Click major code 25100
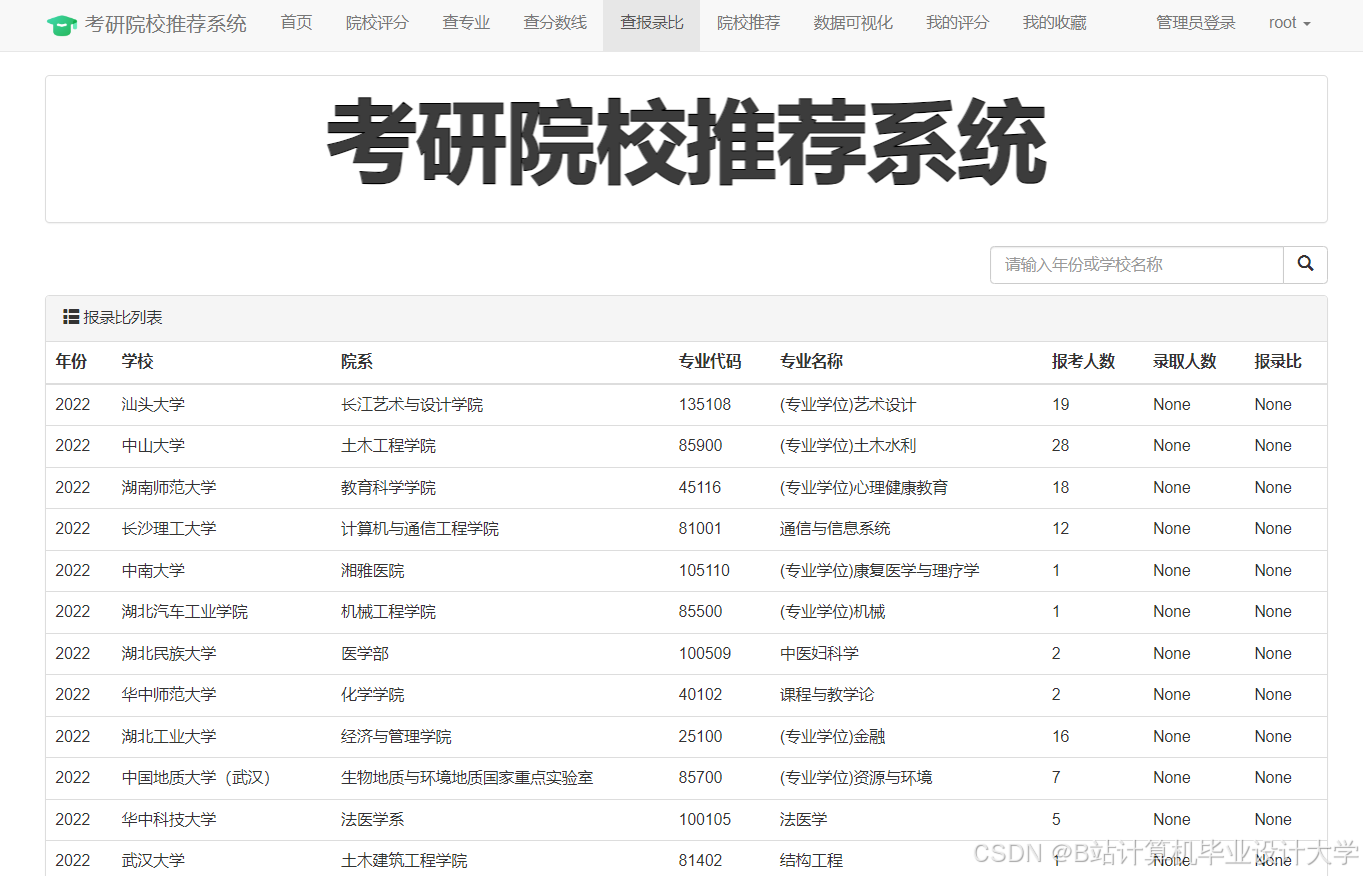The width and height of the screenshot is (1363, 876). (700, 737)
